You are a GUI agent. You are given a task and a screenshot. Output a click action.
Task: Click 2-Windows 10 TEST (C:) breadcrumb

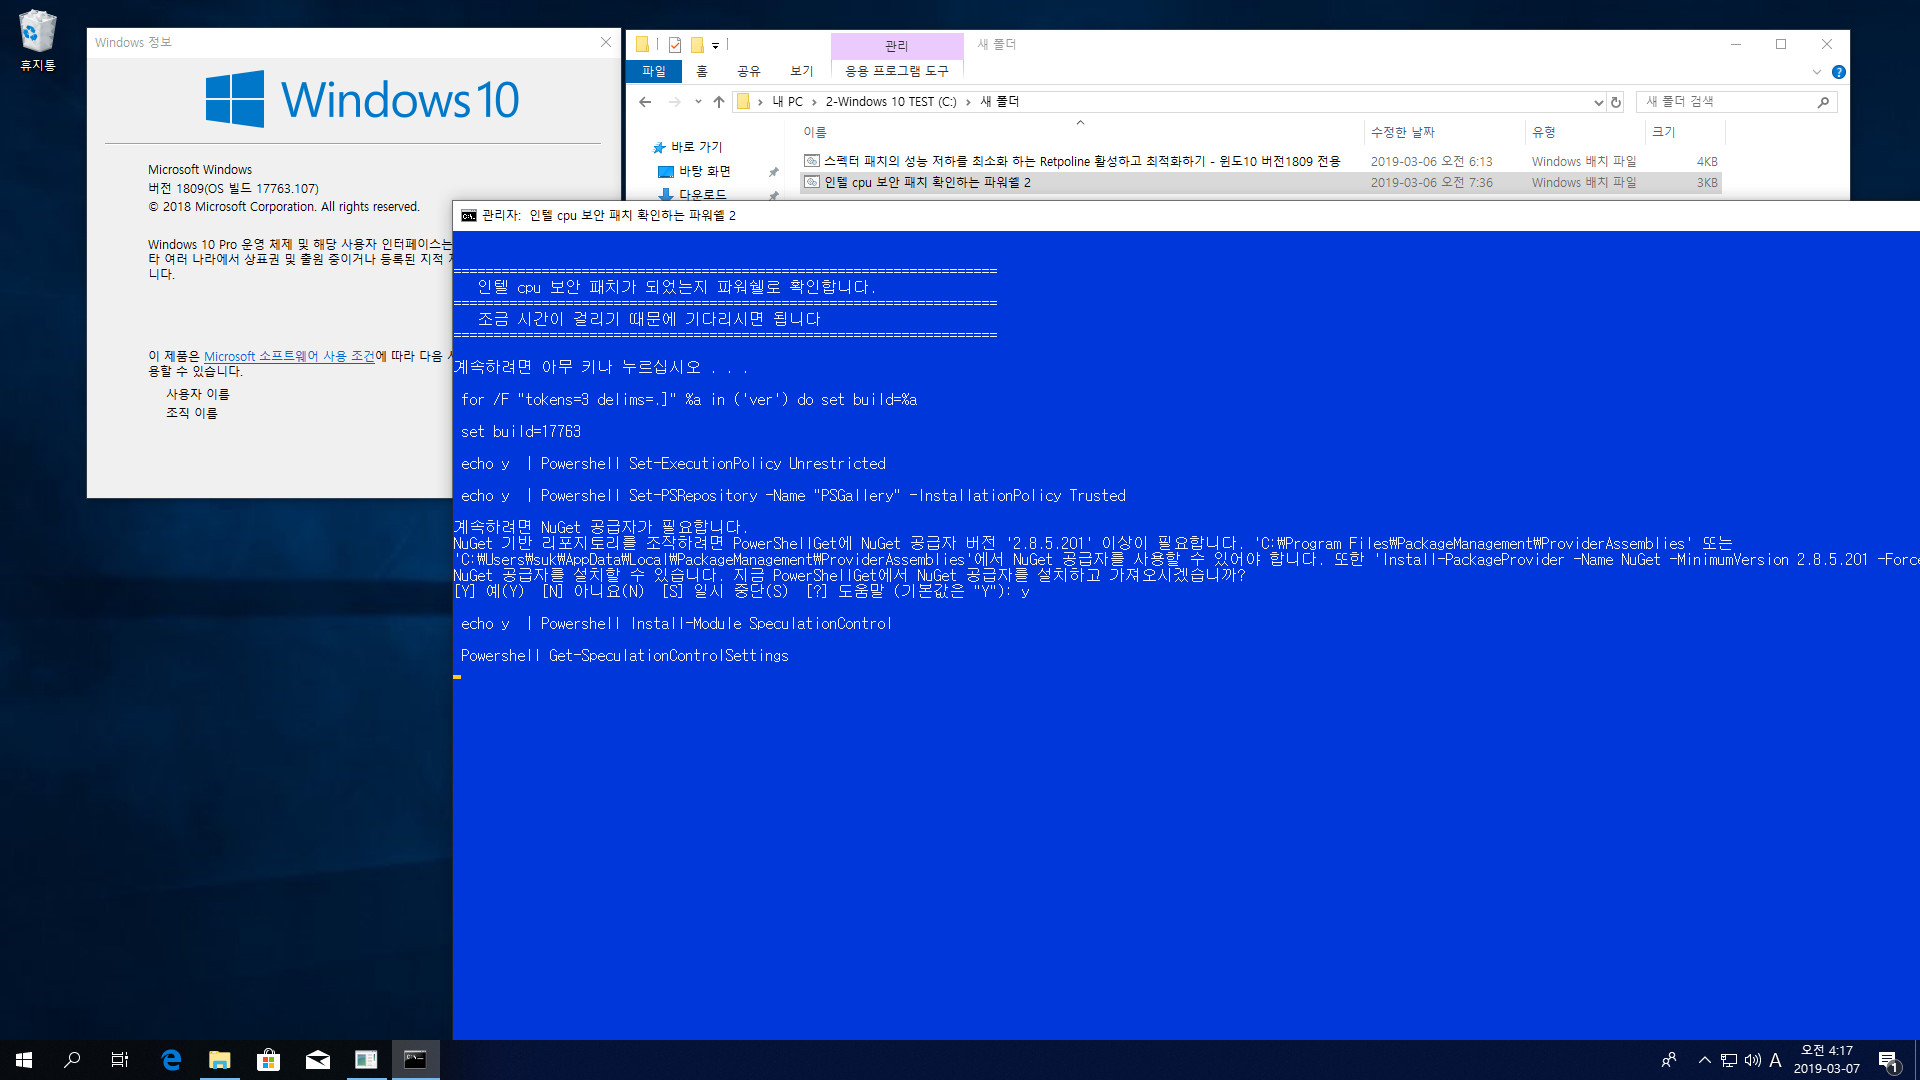coord(890,102)
